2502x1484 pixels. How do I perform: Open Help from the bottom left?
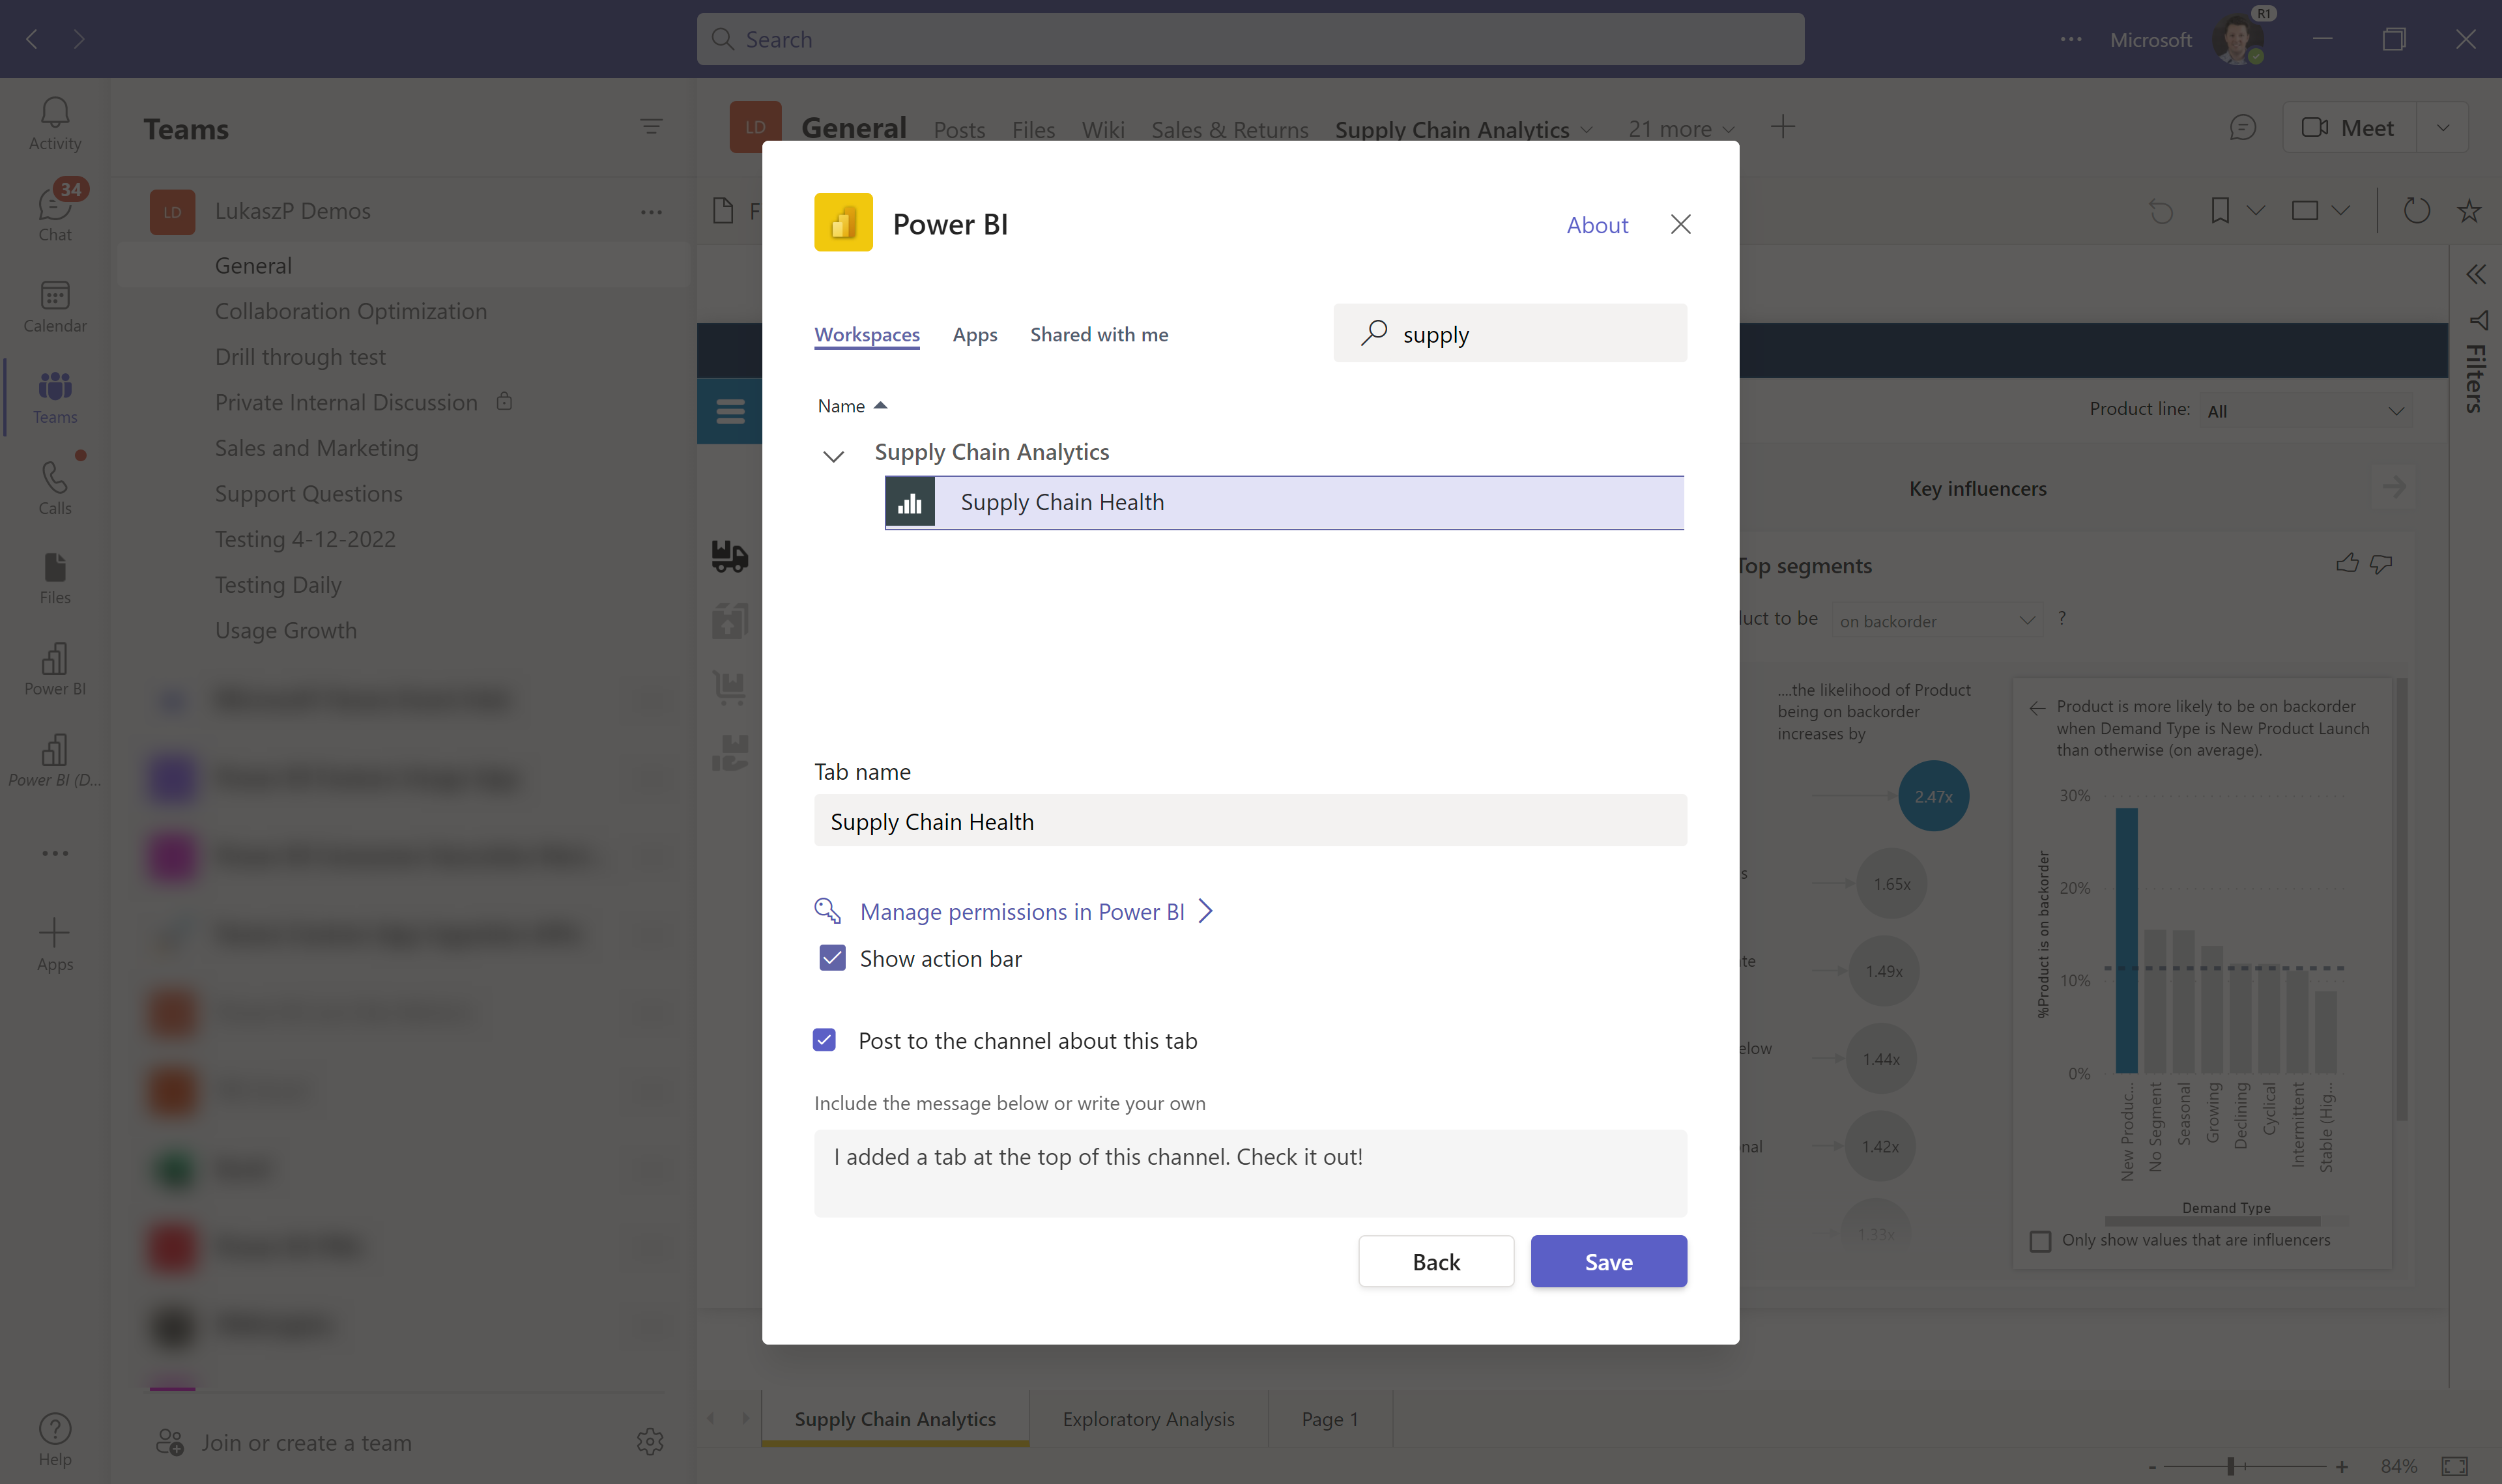[x=54, y=1437]
